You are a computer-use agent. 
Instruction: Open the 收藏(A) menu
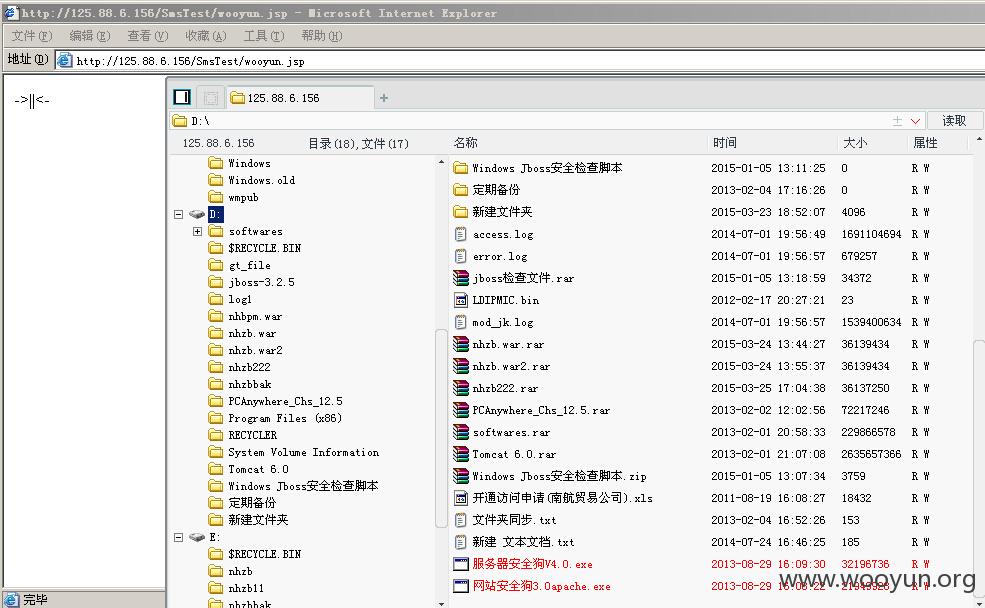tap(205, 36)
